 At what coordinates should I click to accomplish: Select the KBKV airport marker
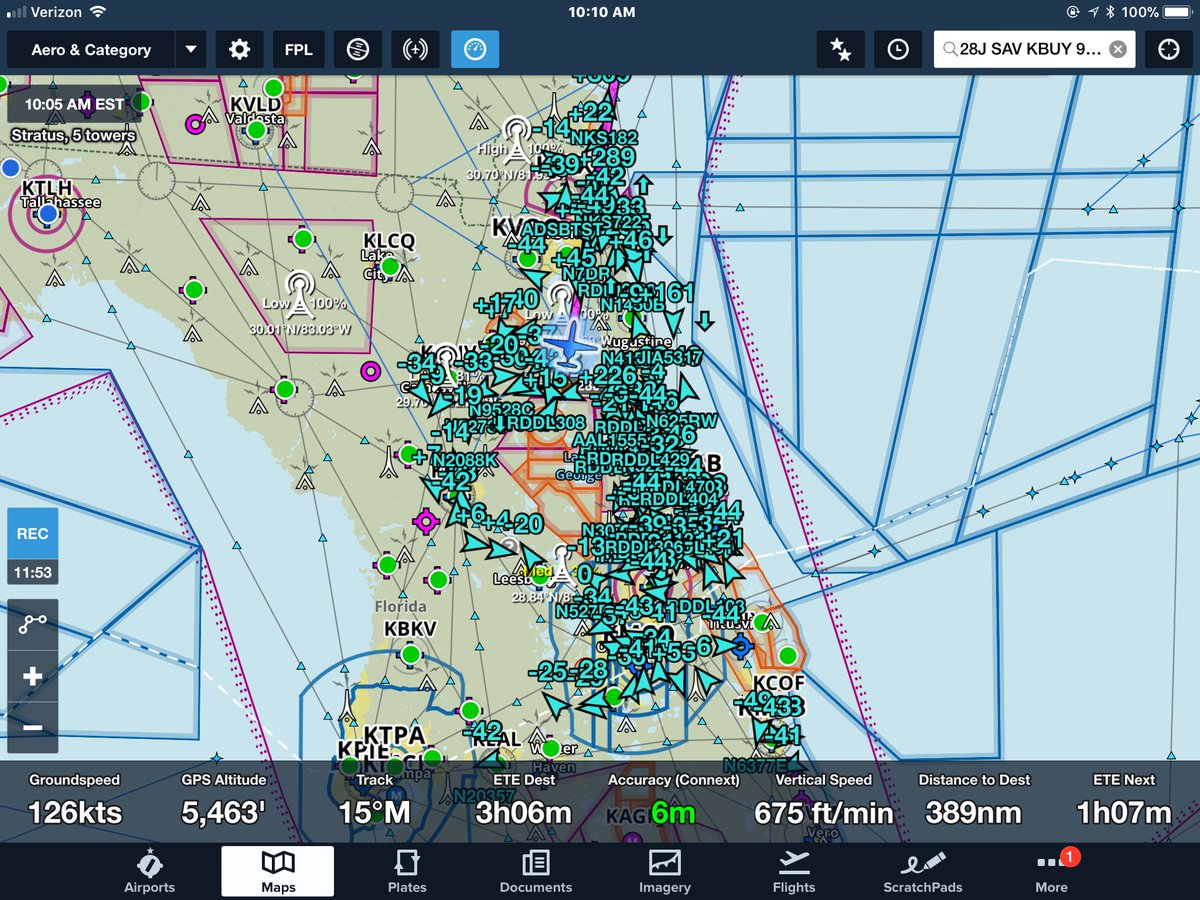(x=410, y=654)
